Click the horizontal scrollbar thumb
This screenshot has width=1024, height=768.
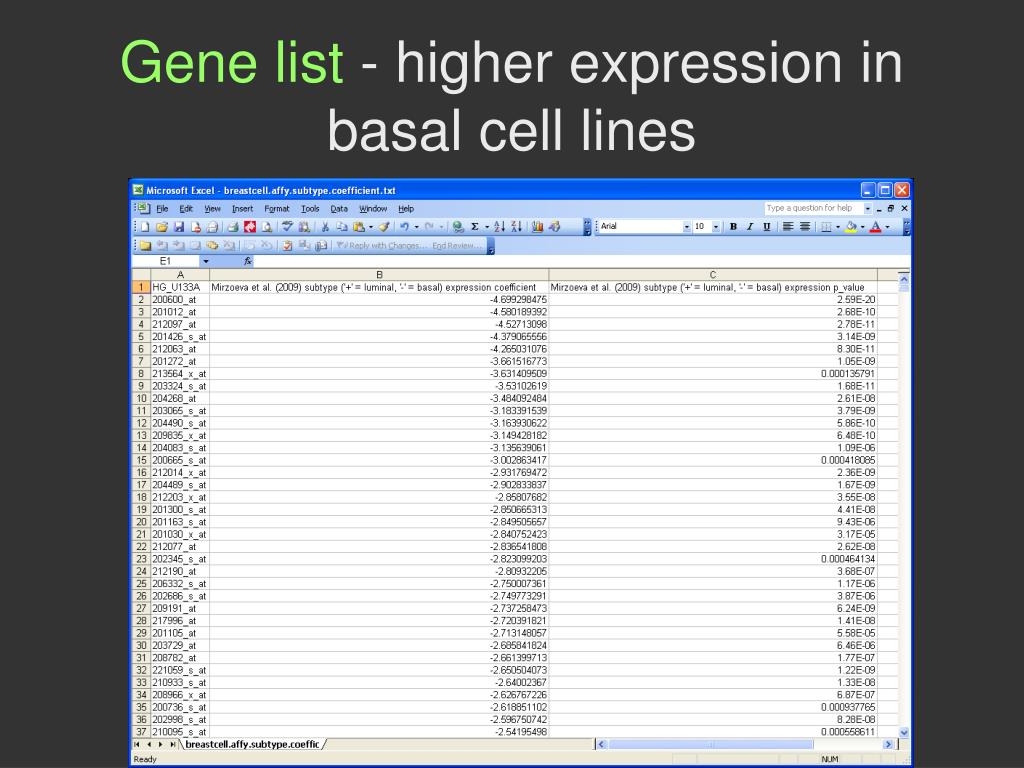[711, 744]
